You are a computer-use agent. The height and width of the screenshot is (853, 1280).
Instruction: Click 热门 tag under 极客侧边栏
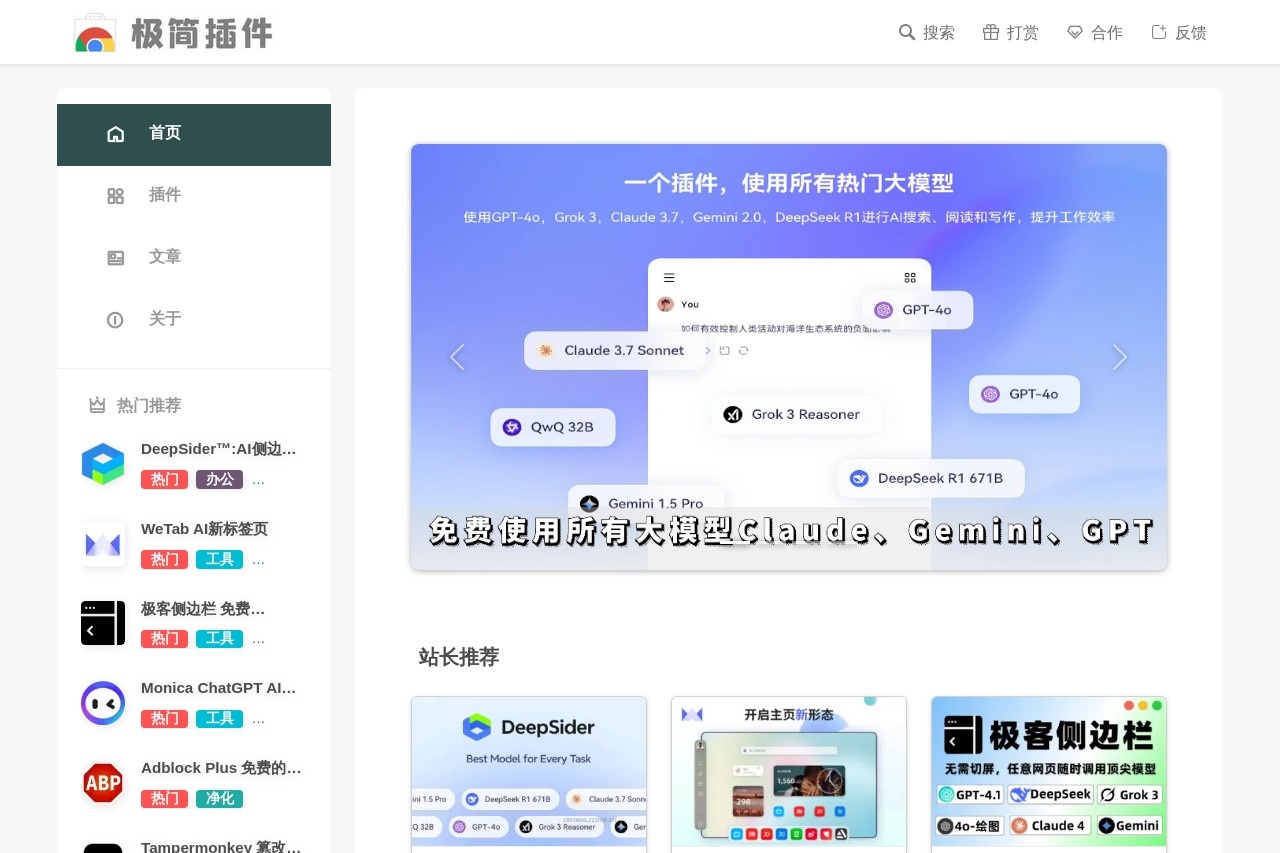164,638
